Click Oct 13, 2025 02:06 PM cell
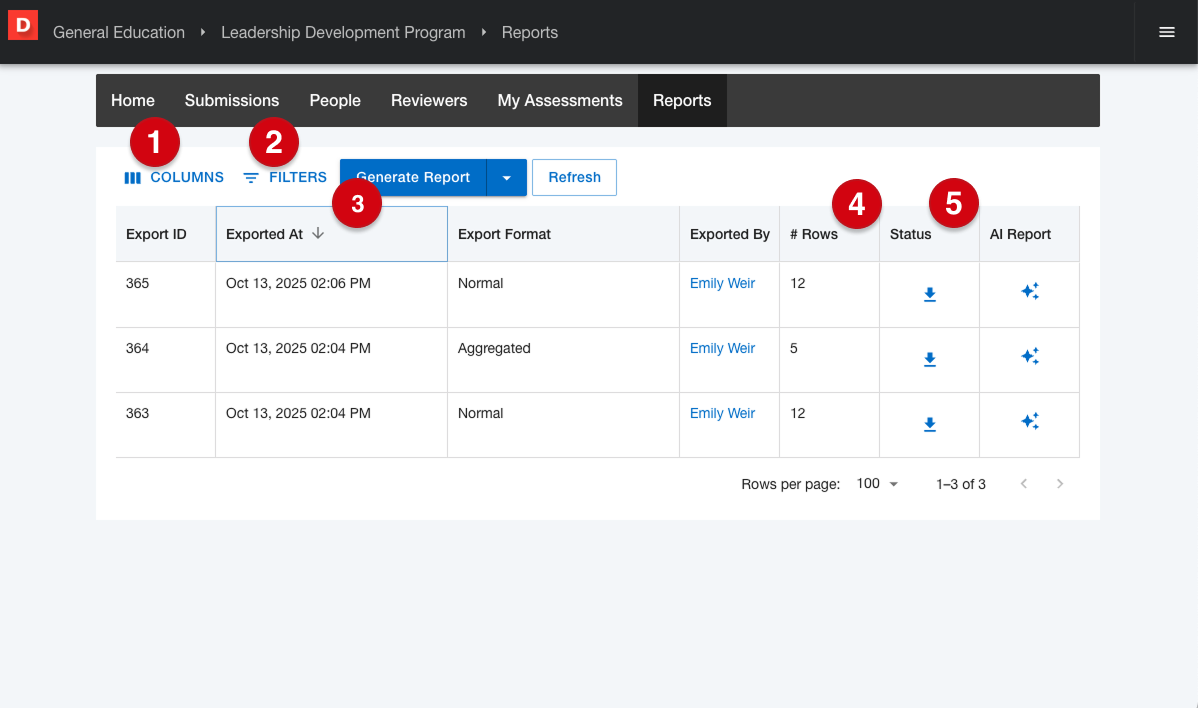This screenshot has width=1198, height=708. click(x=332, y=295)
